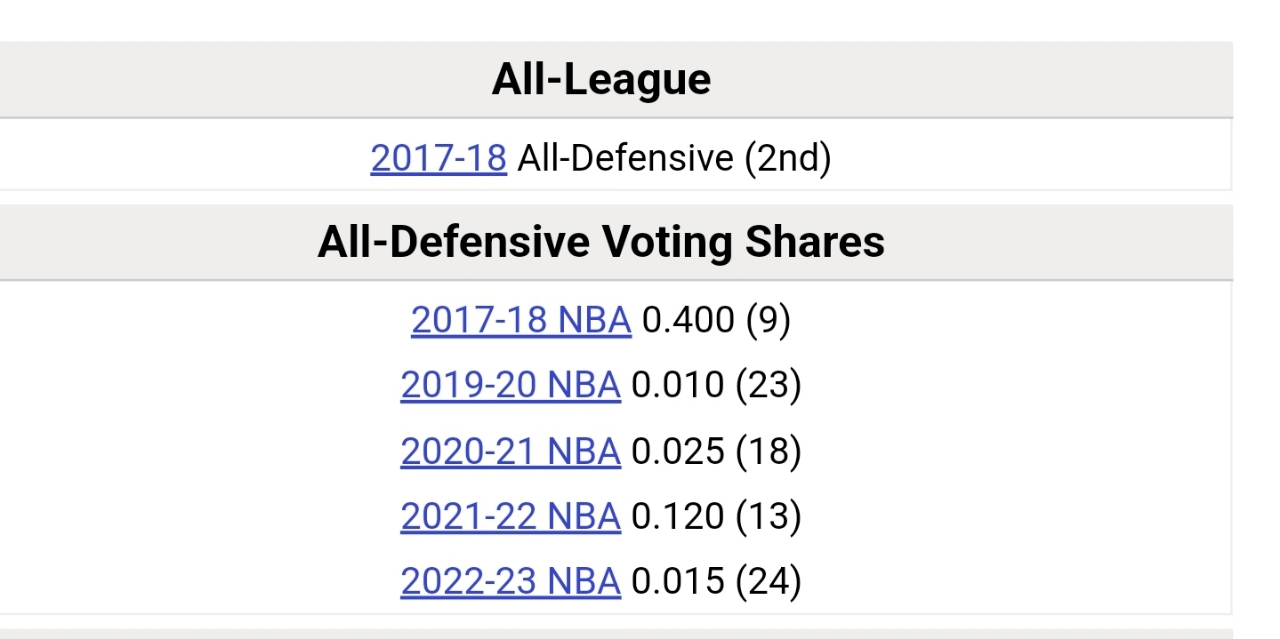Click the rank (24) for 2022-23
The height and width of the screenshot is (639, 1280).
point(768,581)
